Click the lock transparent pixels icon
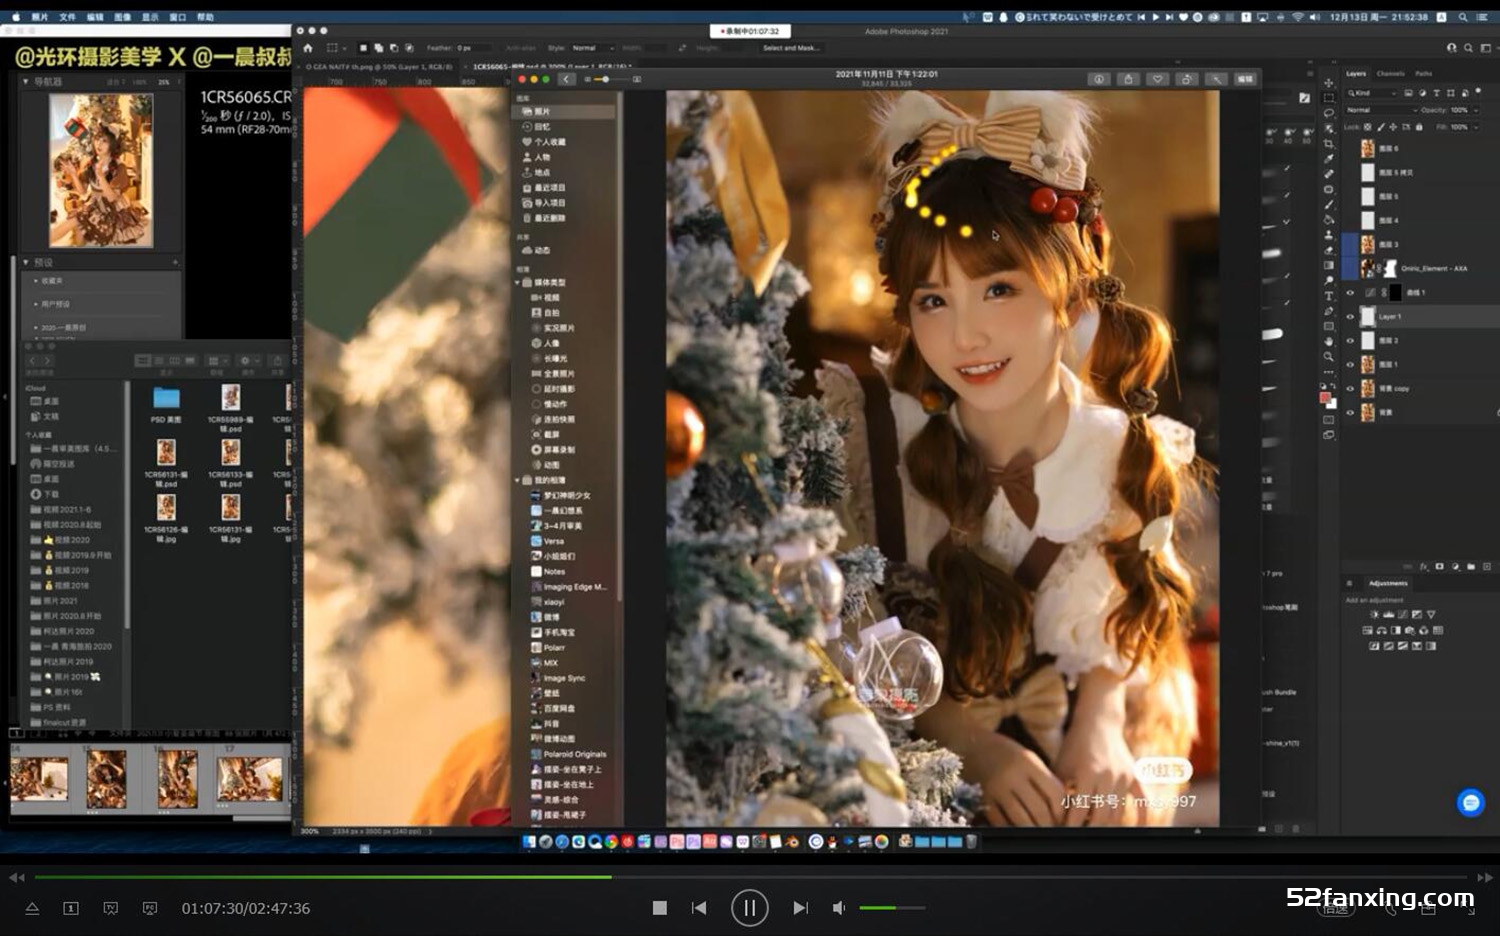The height and width of the screenshot is (936, 1500). 1368,127
